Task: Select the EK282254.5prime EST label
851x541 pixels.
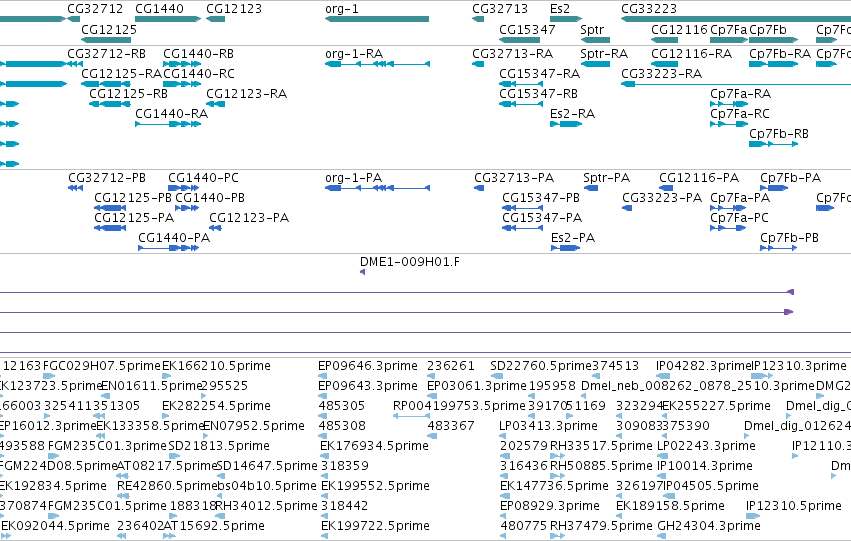Action: point(216,405)
